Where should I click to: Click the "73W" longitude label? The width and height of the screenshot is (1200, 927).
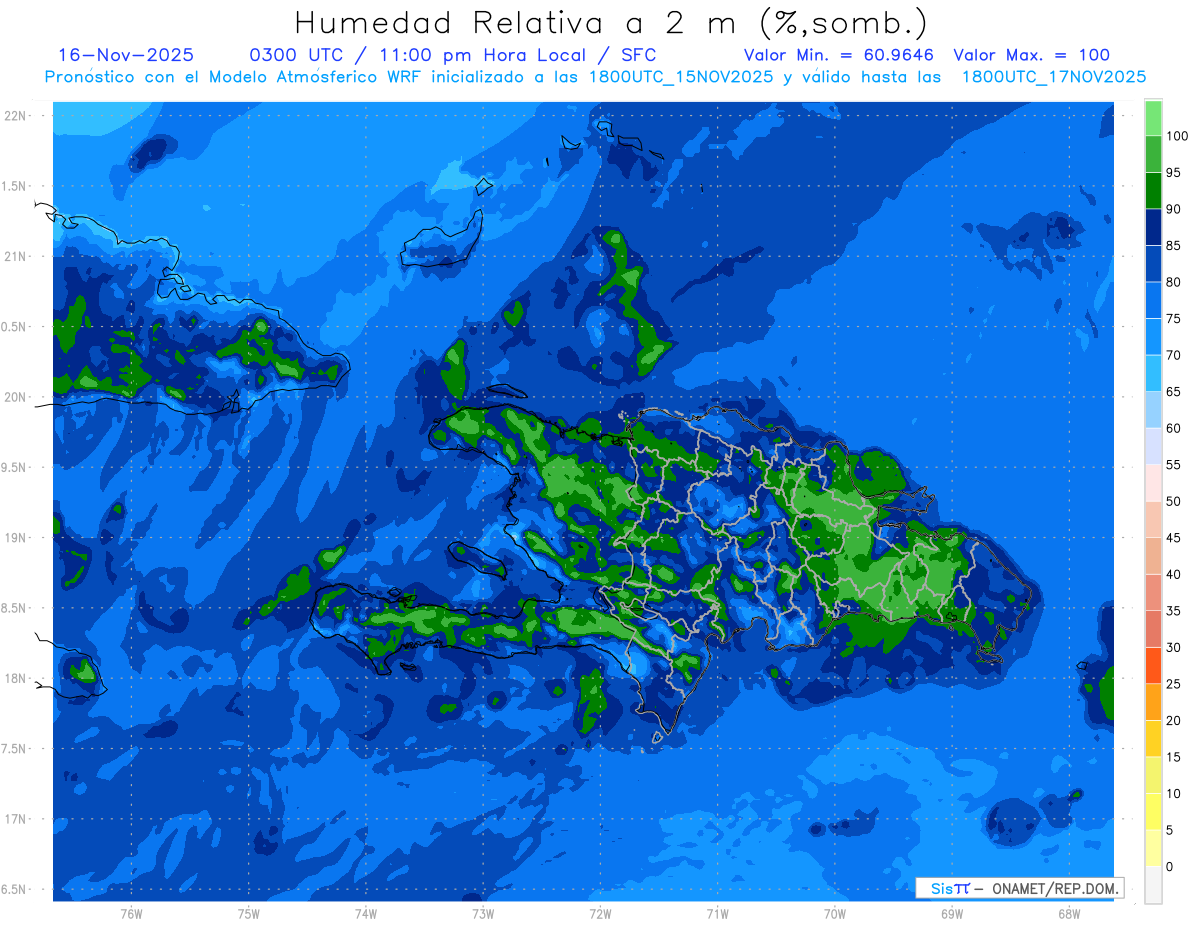click(x=483, y=914)
